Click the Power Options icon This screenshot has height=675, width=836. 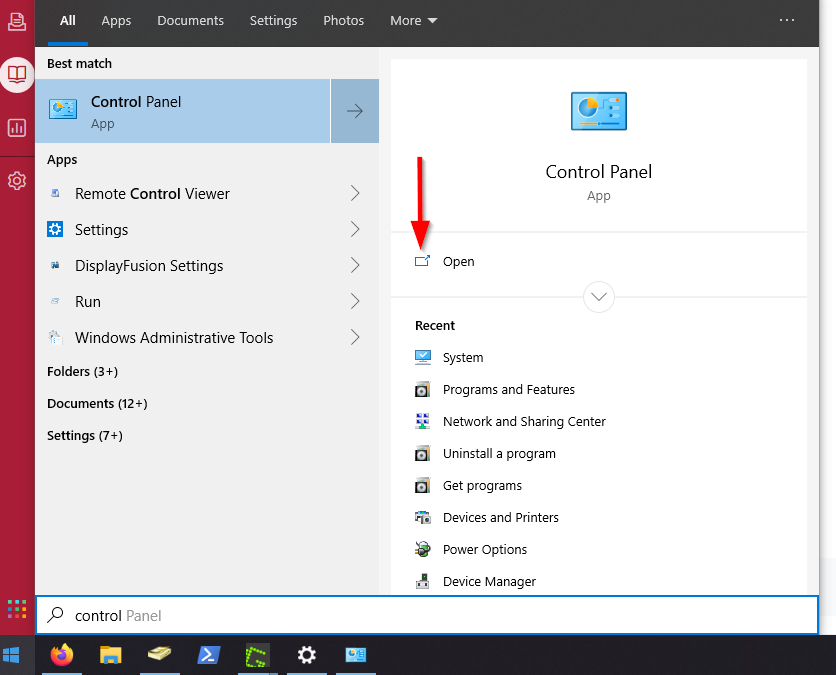click(x=423, y=549)
